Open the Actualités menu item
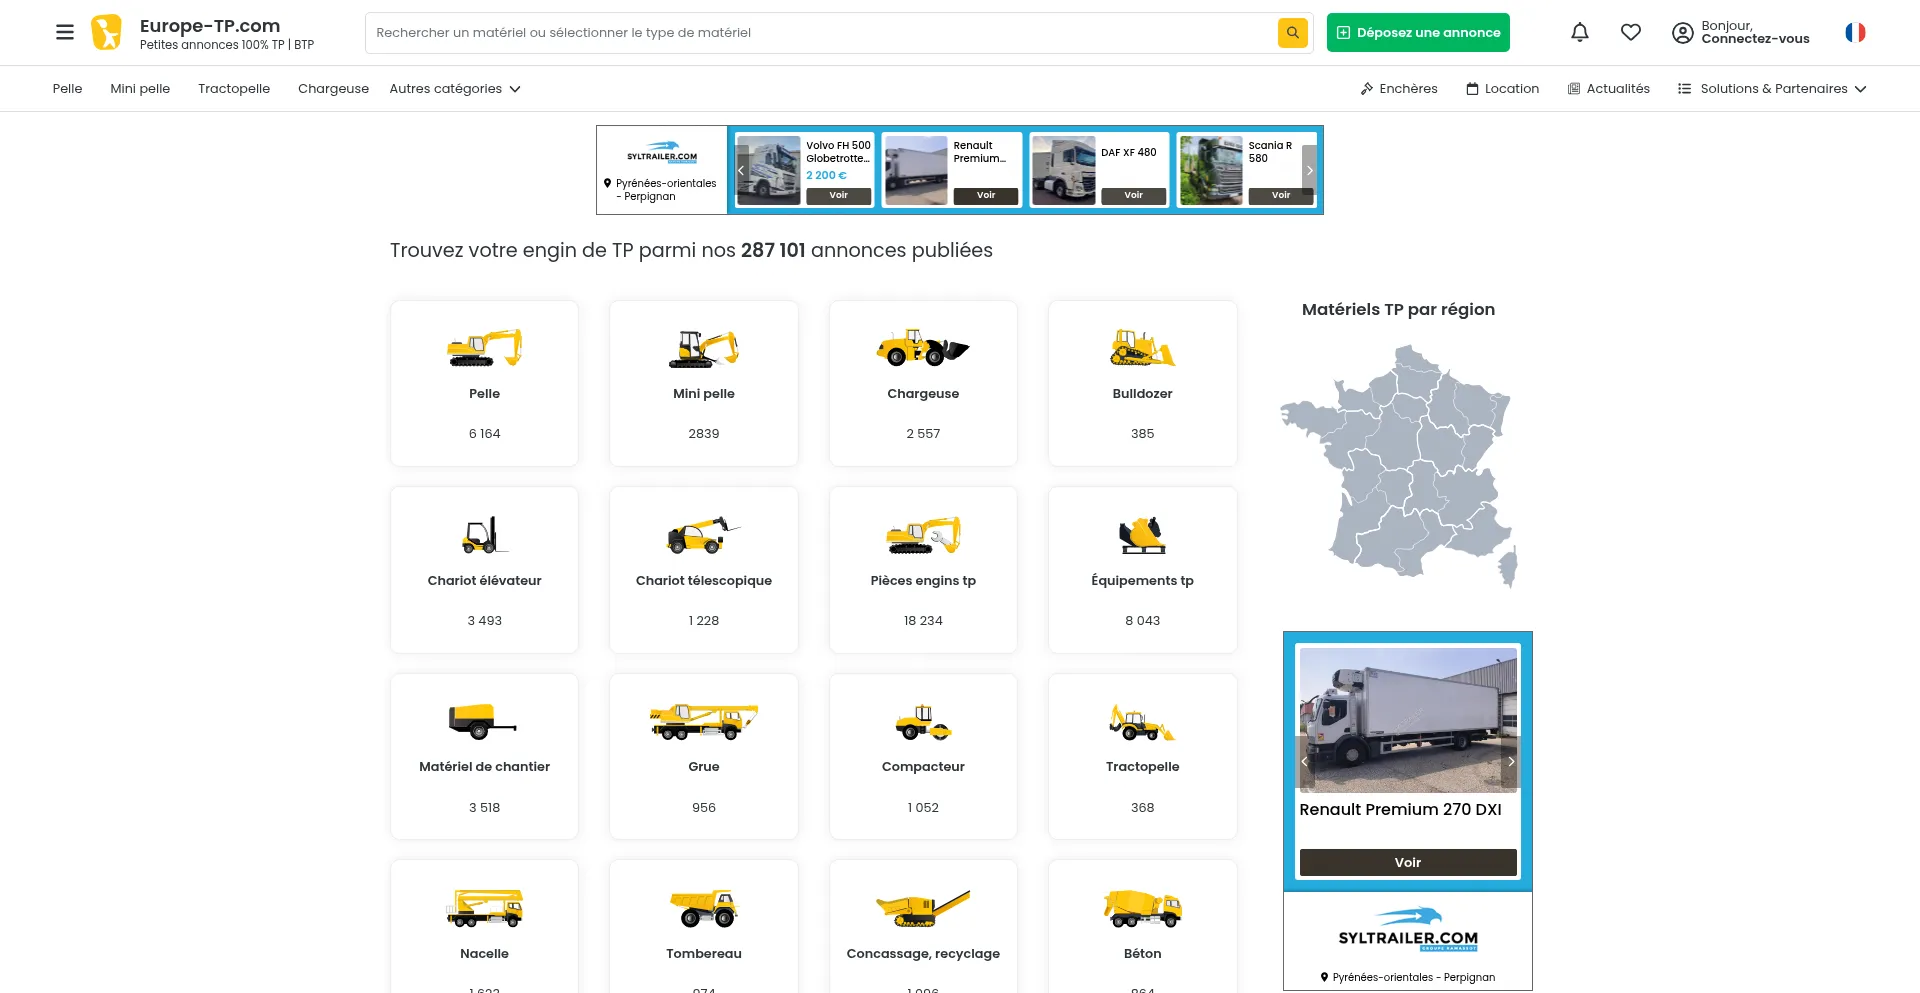Image resolution: width=1920 pixels, height=993 pixels. tap(1608, 89)
